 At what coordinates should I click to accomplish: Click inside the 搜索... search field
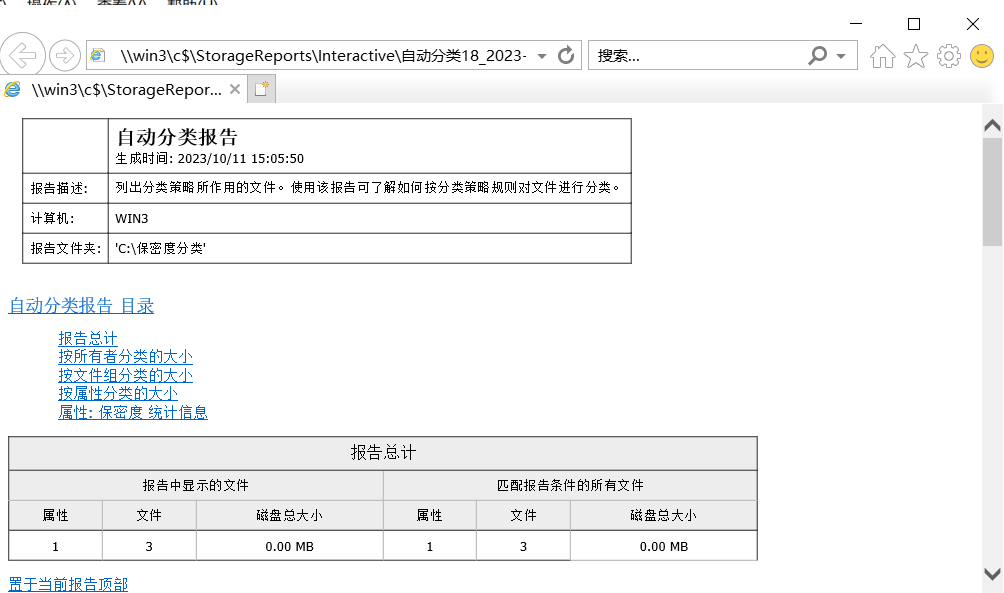(698, 56)
